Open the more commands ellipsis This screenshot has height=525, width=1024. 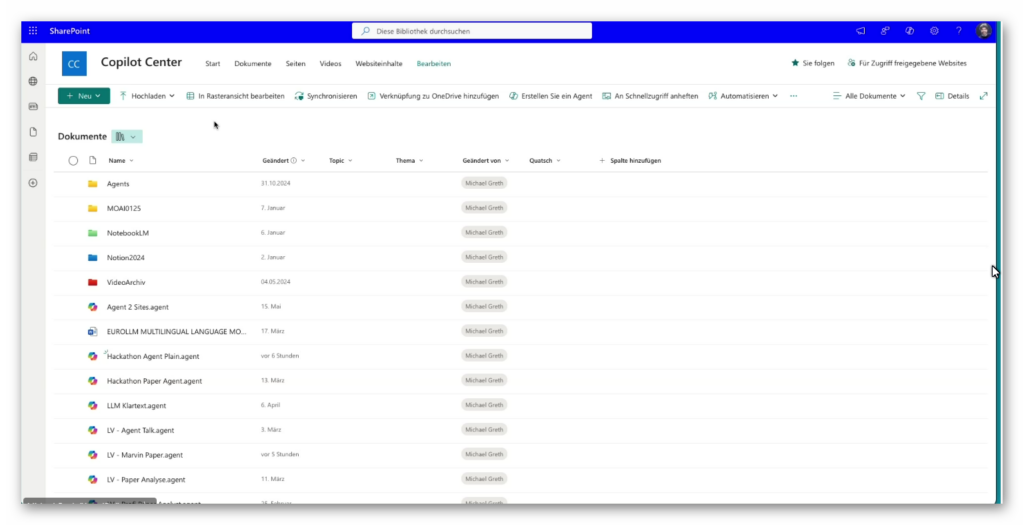click(x=793, y=96)
